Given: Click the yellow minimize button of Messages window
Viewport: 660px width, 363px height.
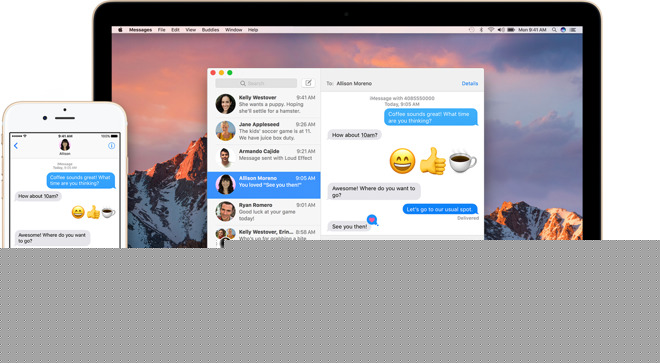Looking at the screenshot, I should pos(221,73).
